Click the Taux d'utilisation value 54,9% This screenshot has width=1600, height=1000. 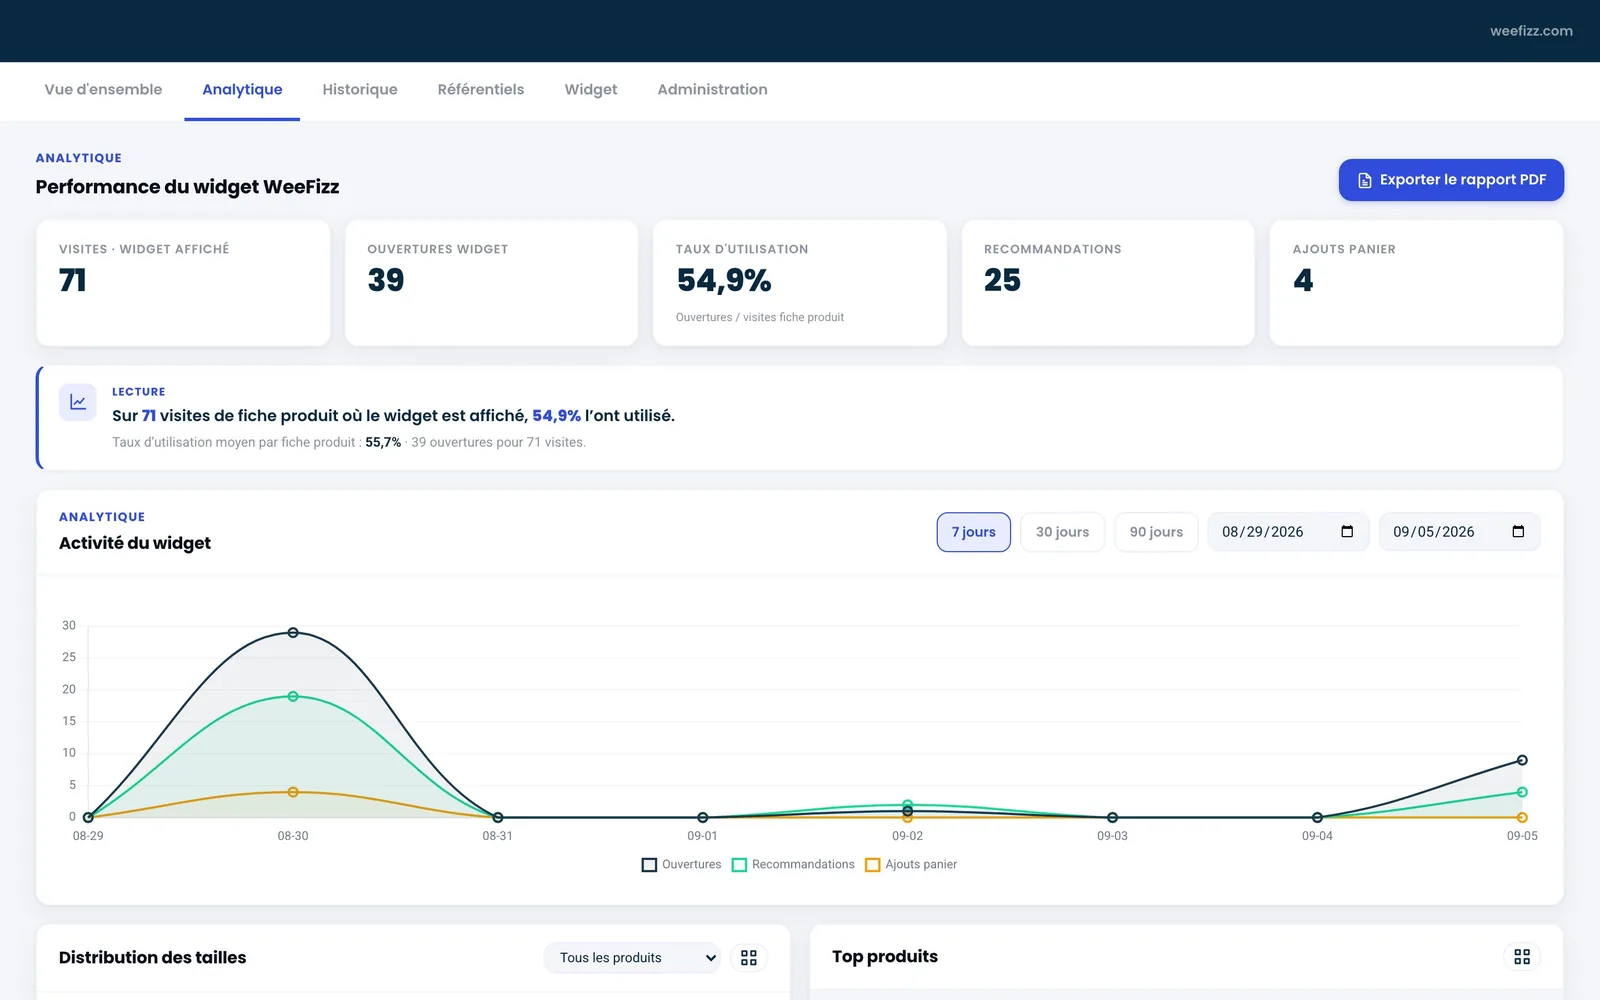[x=724, y=281]
